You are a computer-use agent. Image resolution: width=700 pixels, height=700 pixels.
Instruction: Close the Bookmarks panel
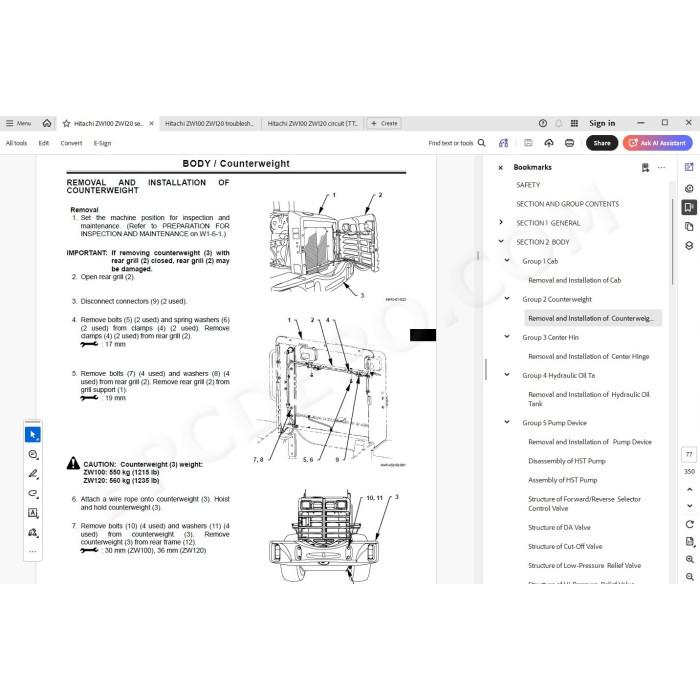coord(500,168)
